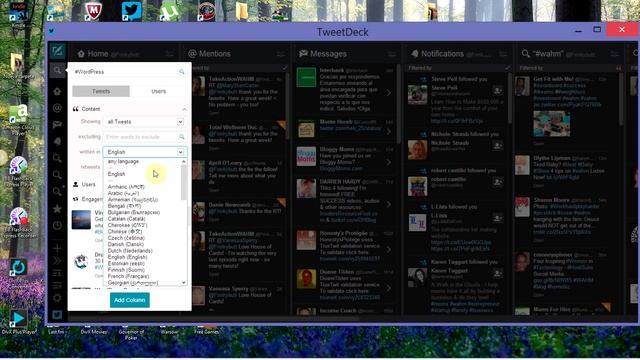Open the written in language dropdown

click(x=145, y=152)
